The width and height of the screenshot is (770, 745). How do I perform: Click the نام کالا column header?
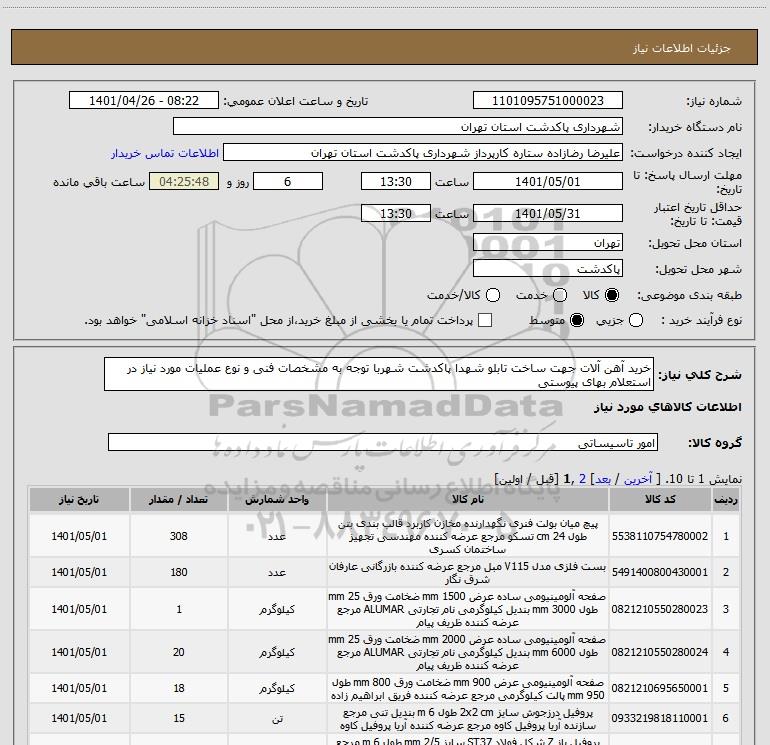coord(468,499)
